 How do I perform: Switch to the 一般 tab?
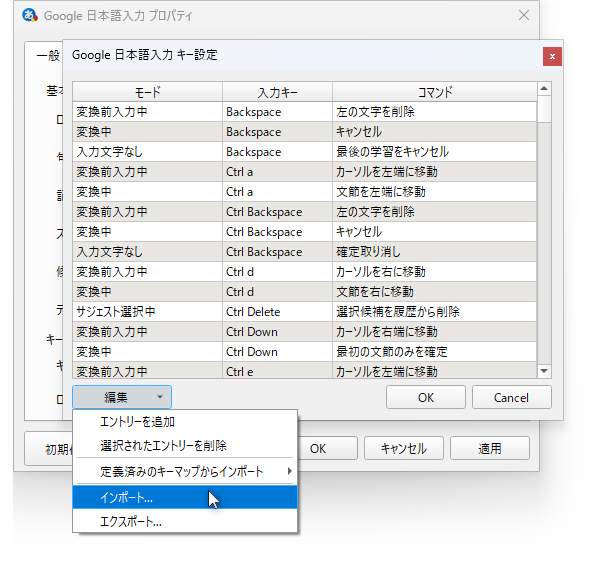coord(48,56)
